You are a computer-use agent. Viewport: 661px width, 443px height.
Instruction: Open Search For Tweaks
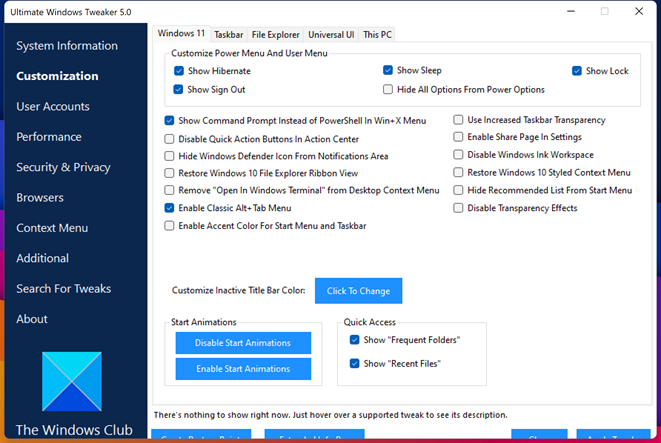(64, 288)
